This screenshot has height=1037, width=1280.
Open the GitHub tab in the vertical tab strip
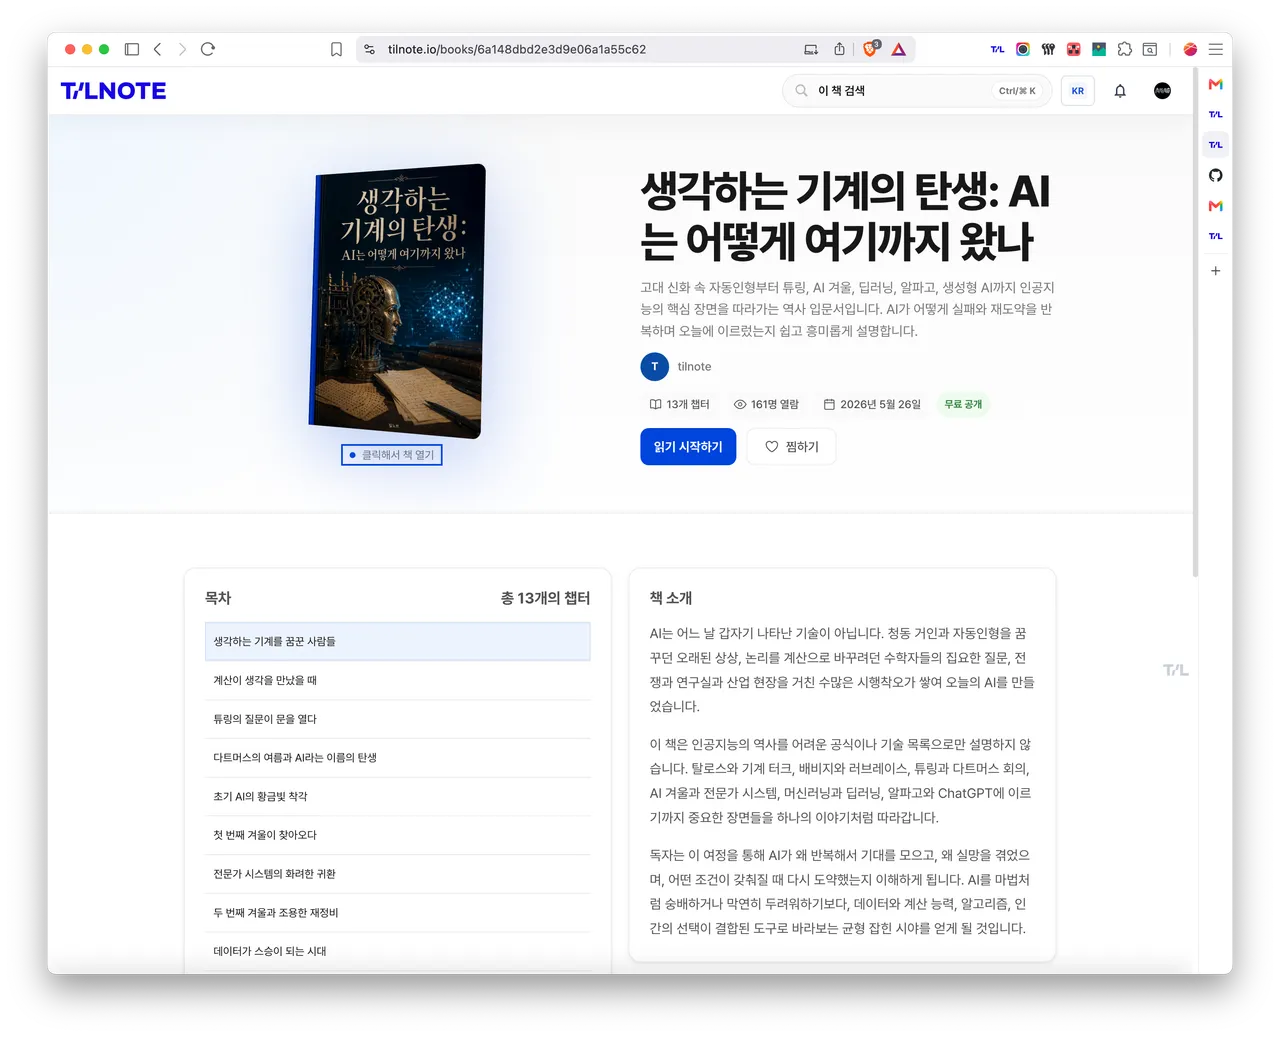point(1216,175)
